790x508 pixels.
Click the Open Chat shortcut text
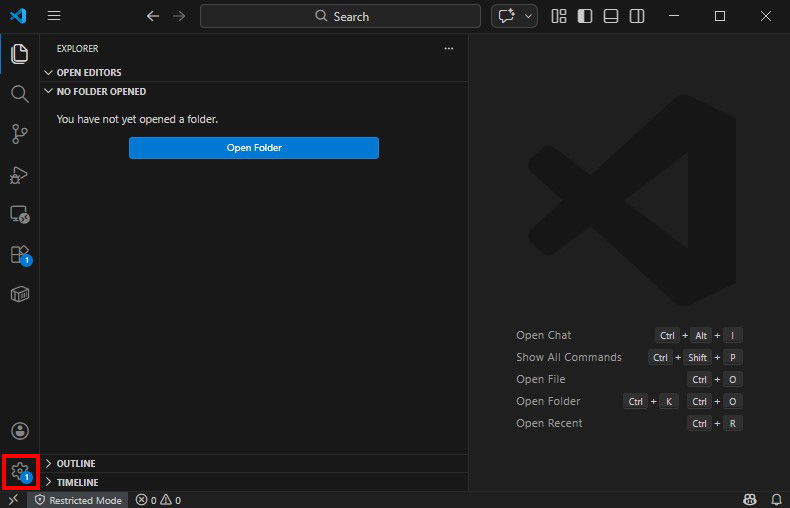[x=544, y=335]
